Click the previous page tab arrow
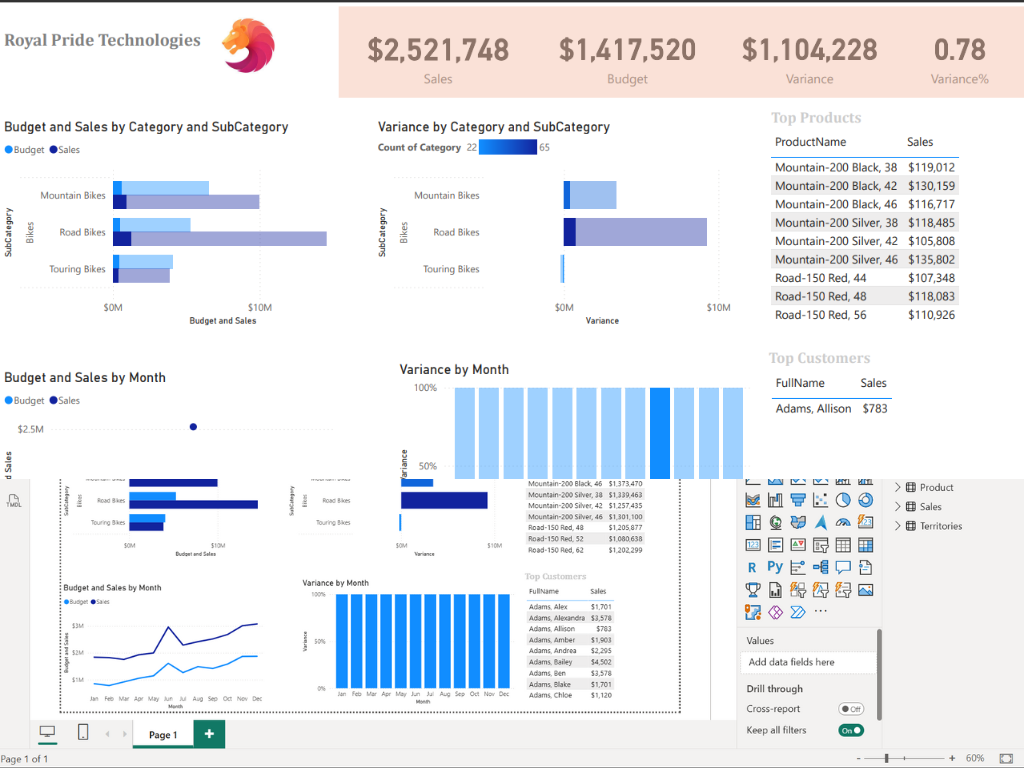Screen dimensions: 1024x768 click(x=107, y=734)
